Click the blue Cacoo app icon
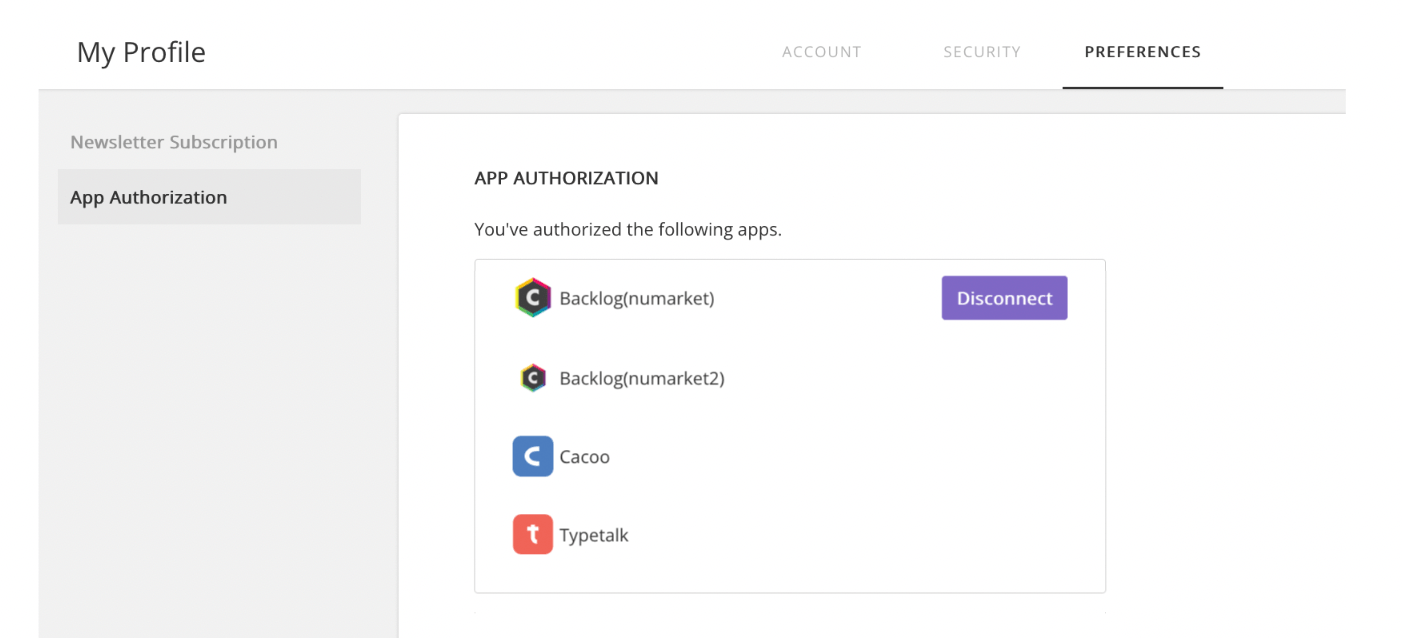The image size is (1402, 638). click(533, 456)
